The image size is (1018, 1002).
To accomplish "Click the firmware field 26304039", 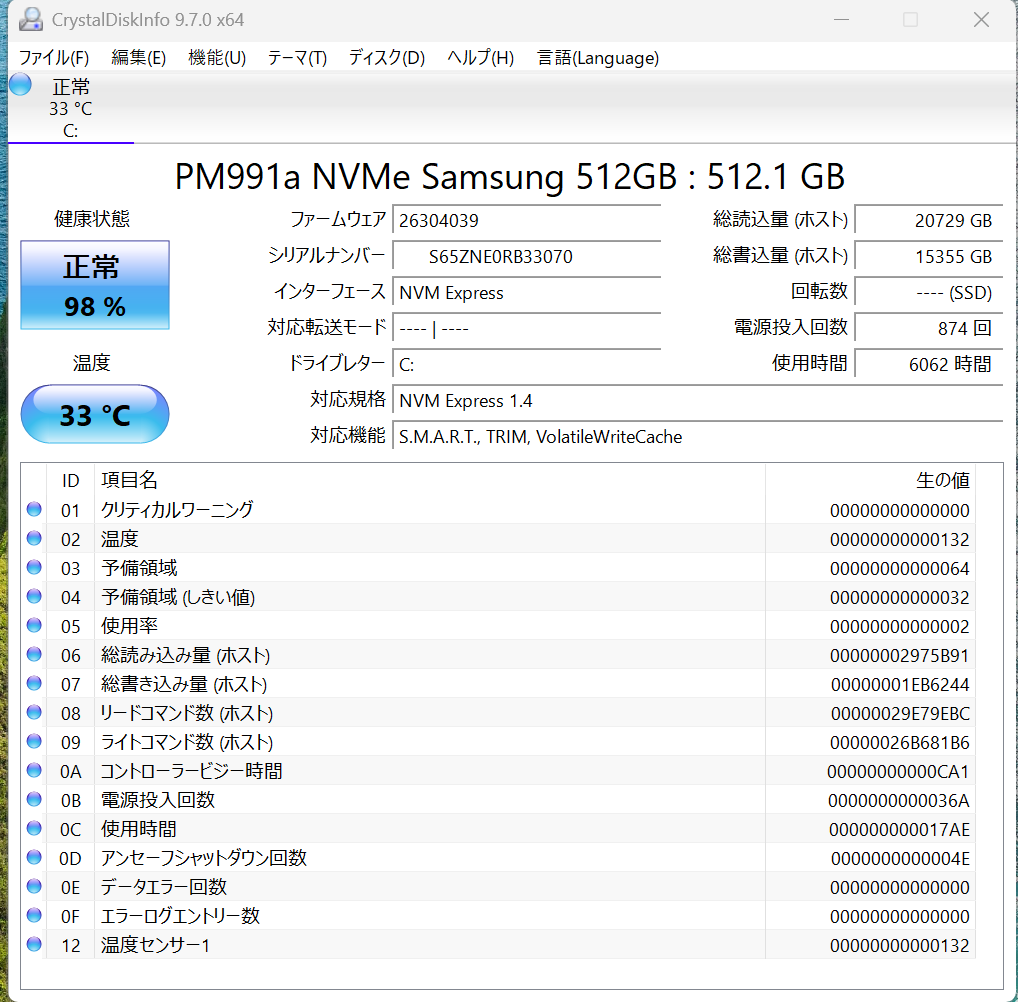I will (527, 220).
